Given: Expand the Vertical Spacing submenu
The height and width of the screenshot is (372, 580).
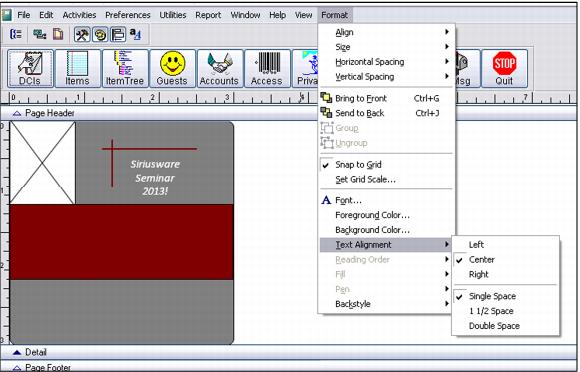Looking at the screenshot, I should tap(386, 77).
